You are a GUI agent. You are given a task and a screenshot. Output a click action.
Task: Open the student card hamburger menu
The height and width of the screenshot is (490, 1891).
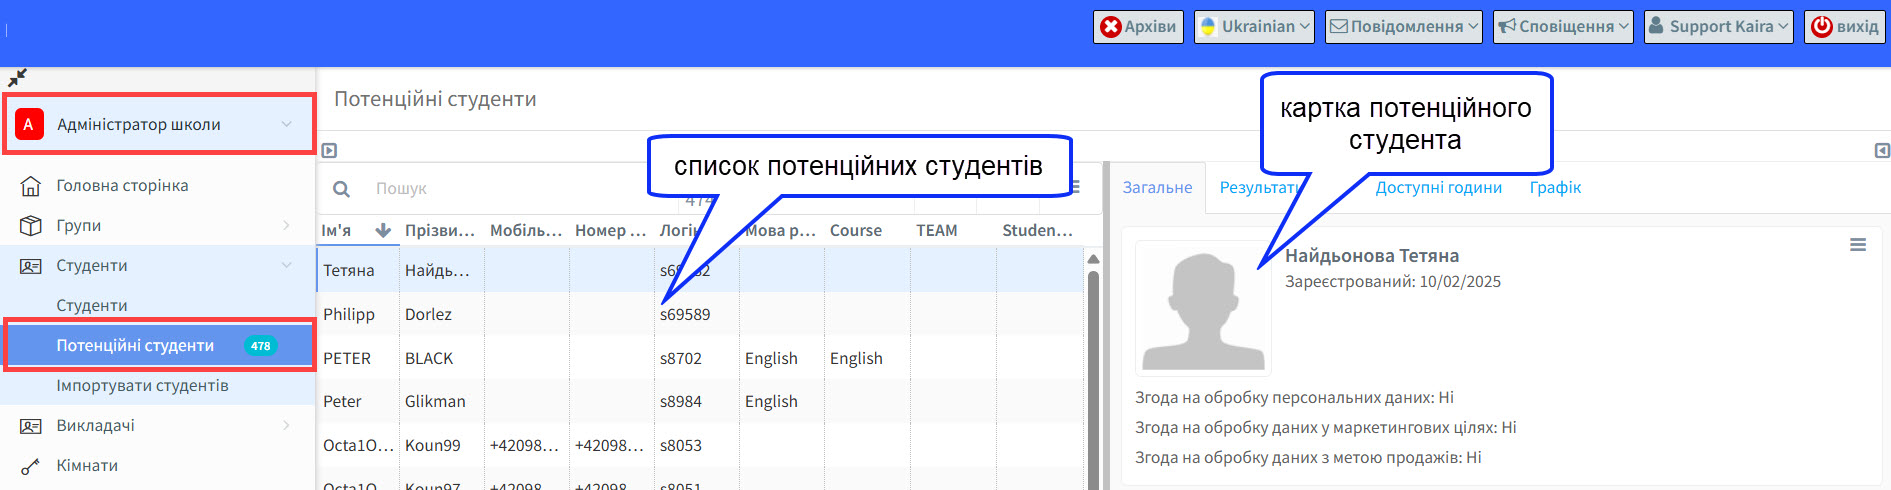(1858, 244)
